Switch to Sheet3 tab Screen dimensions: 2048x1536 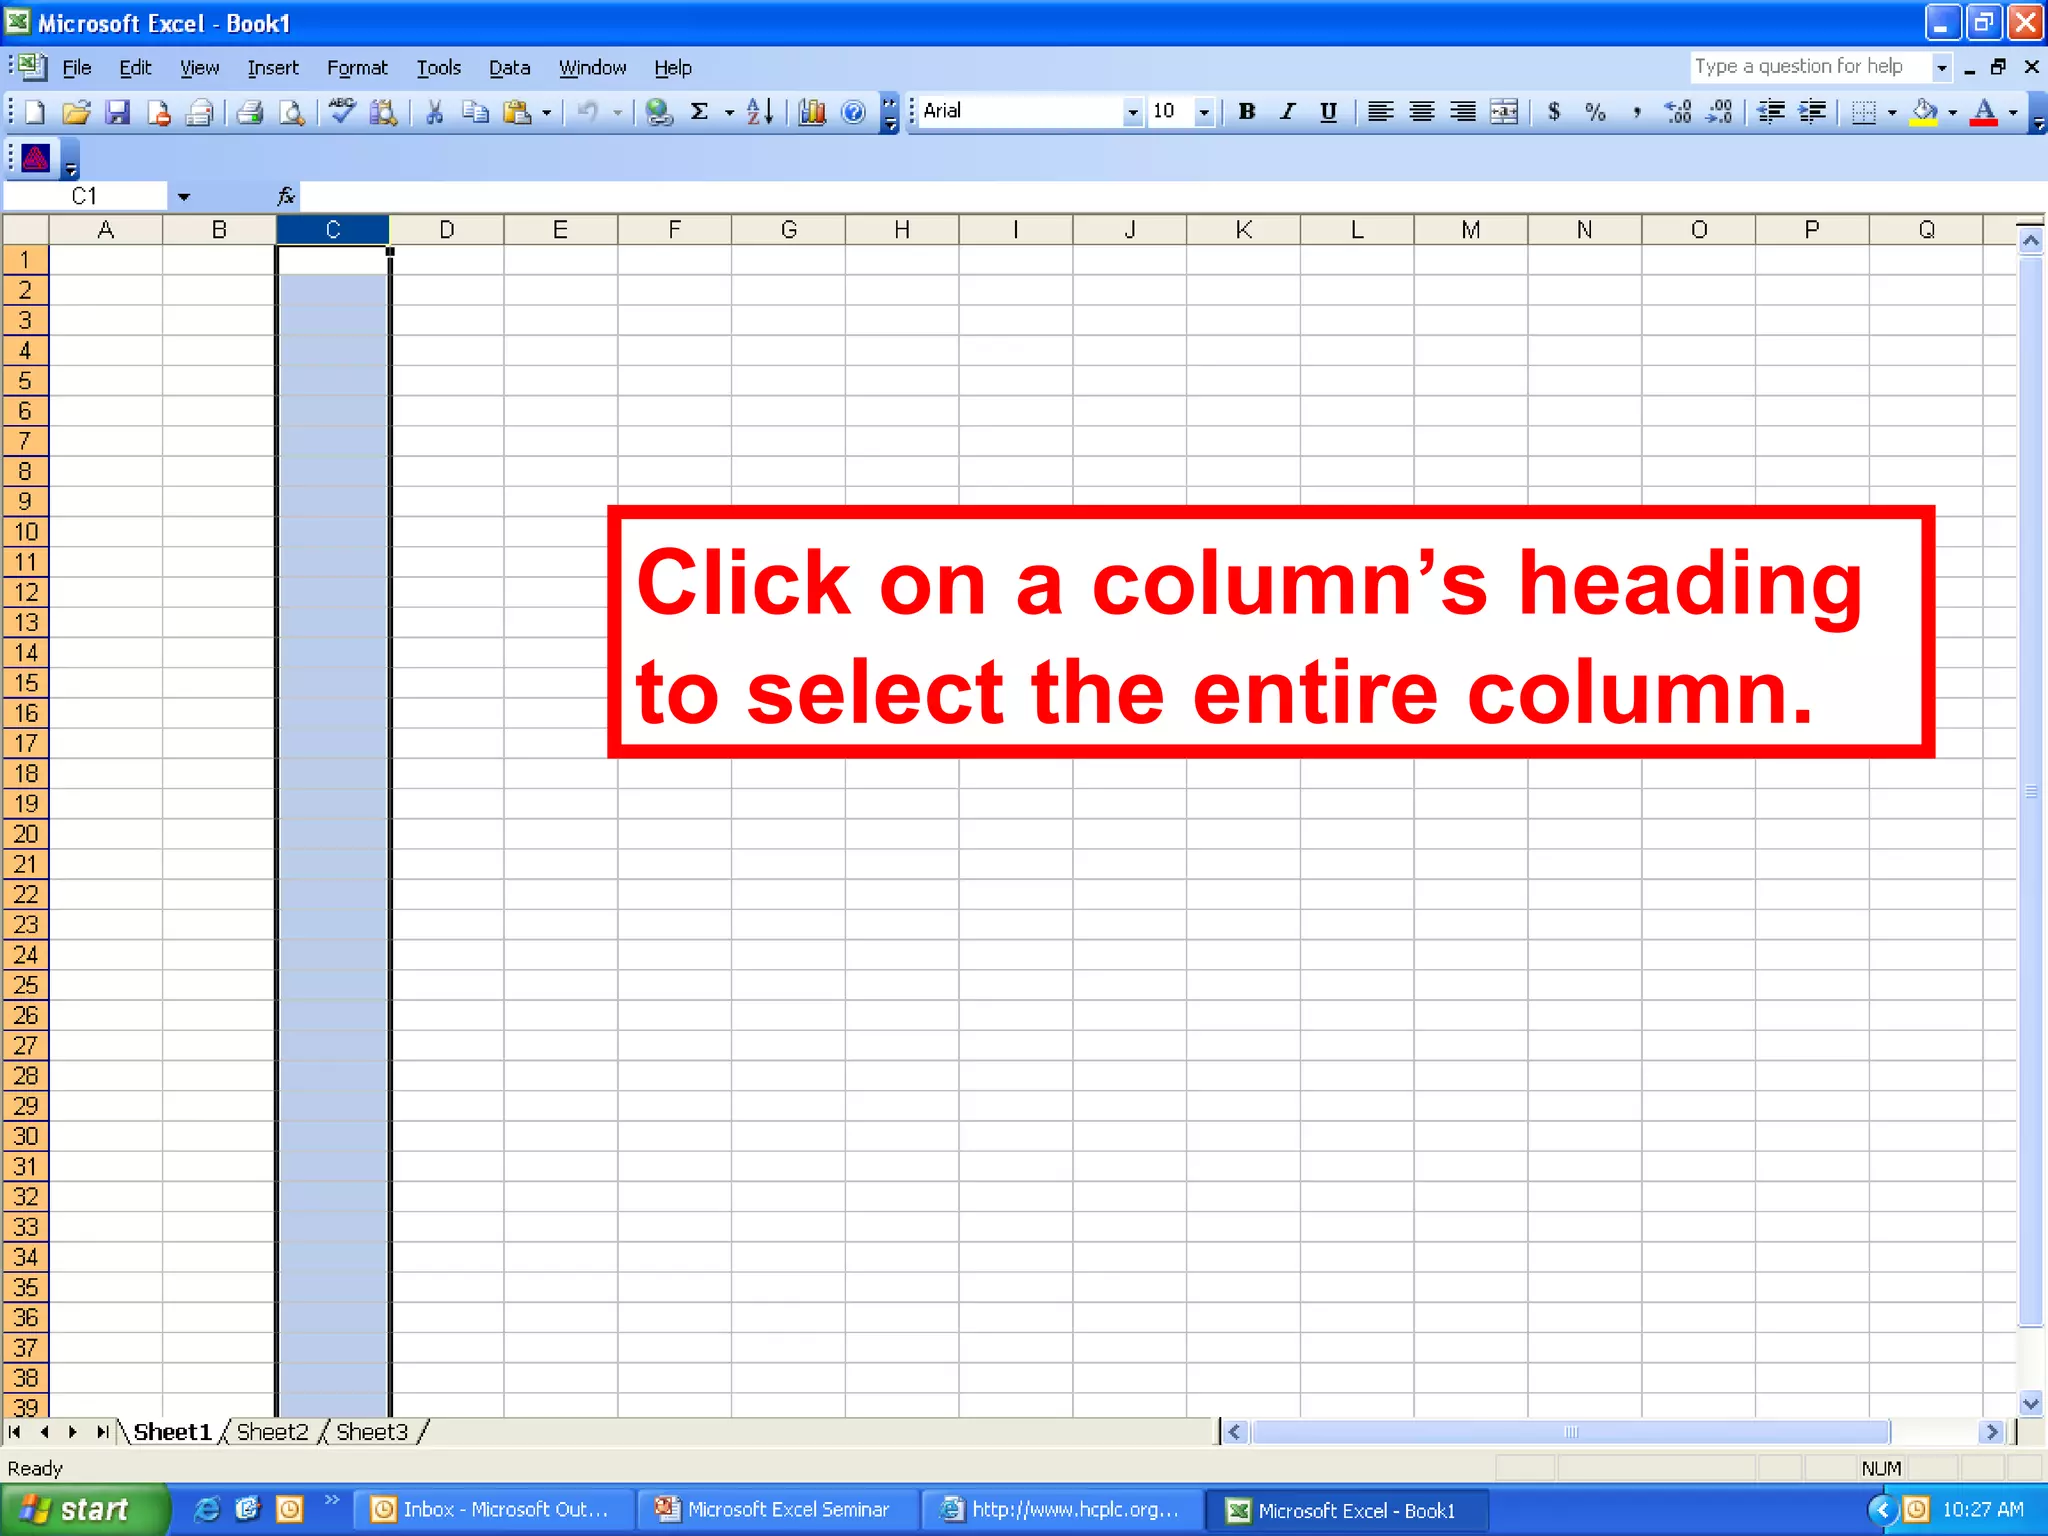372,1431
